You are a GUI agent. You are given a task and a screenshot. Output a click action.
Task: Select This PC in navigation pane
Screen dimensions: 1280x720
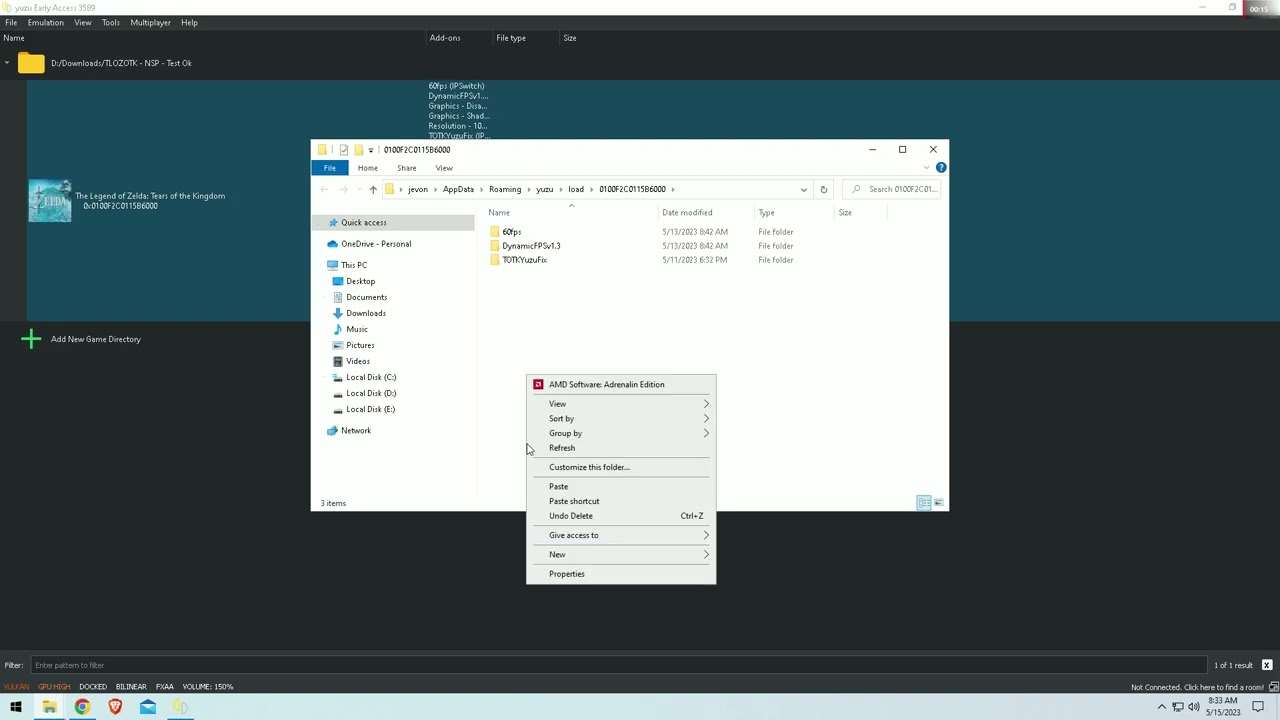354,265
